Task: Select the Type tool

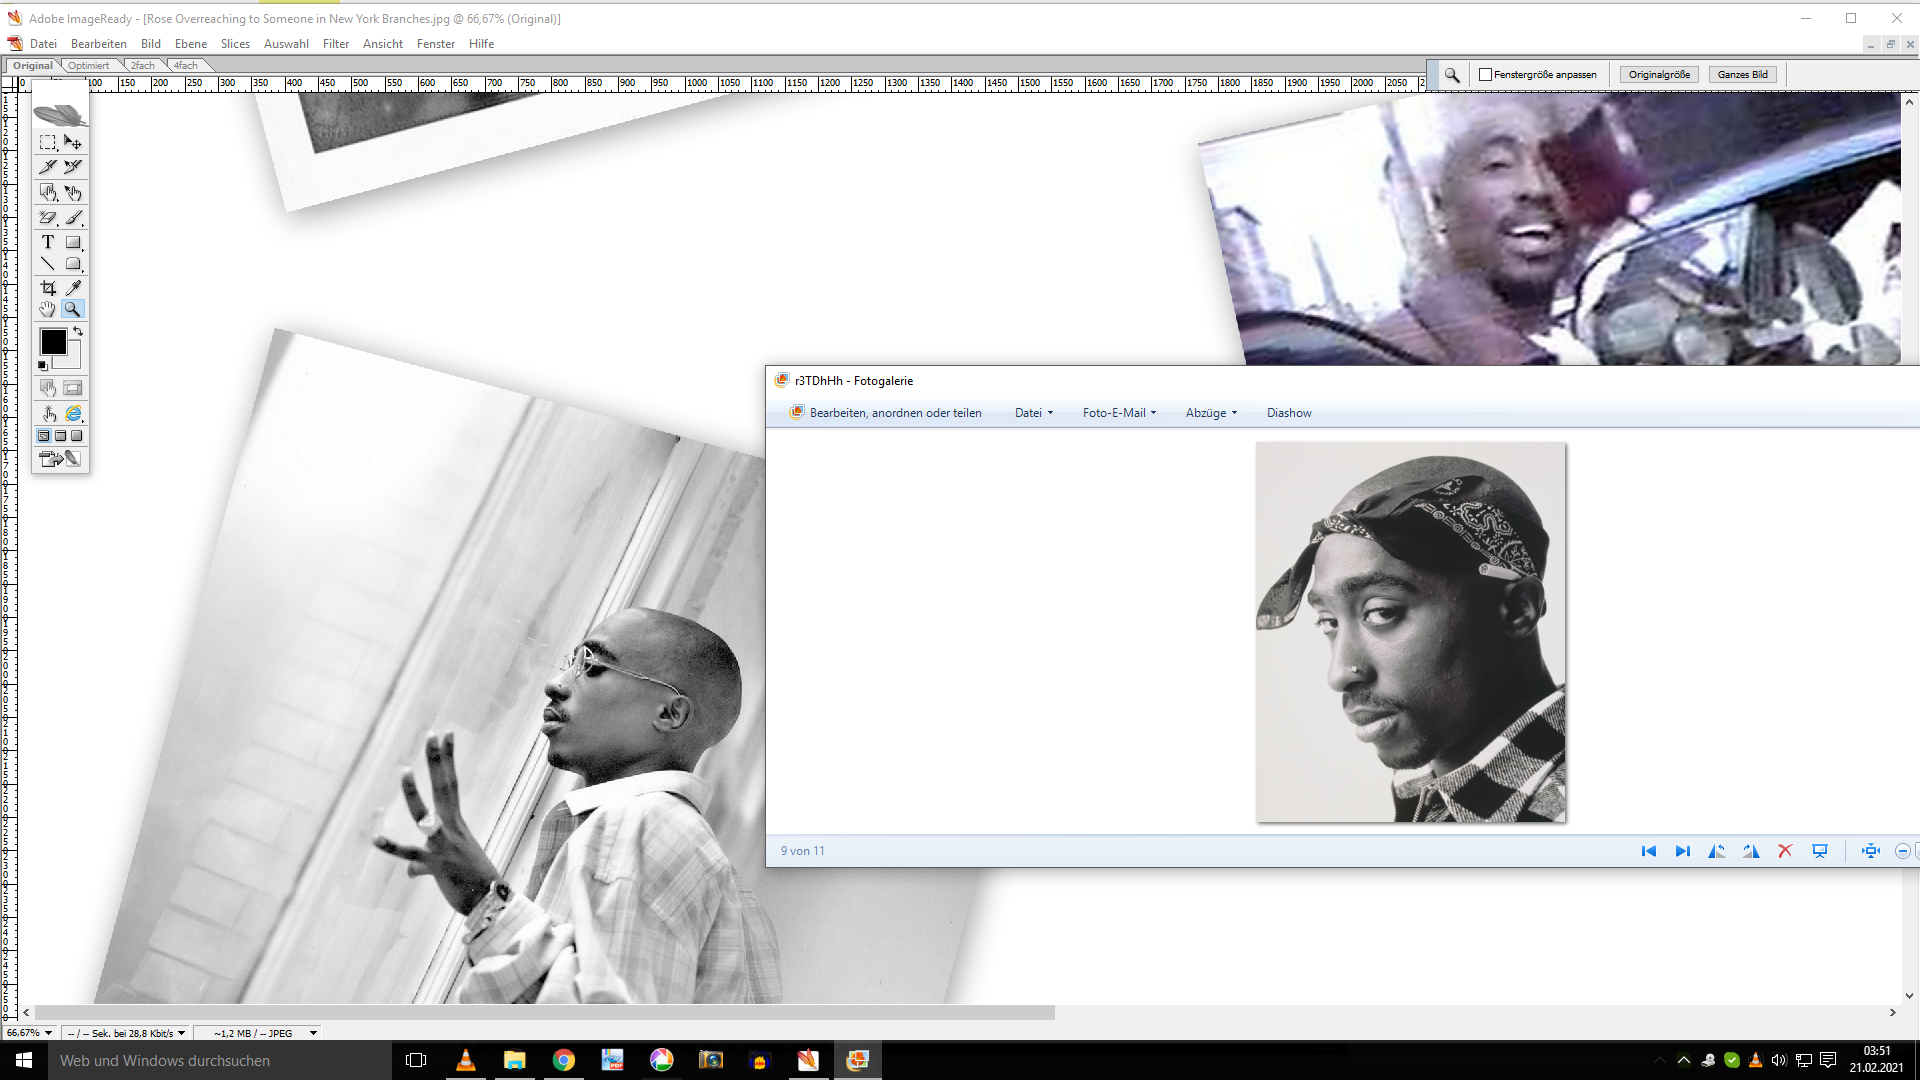Action: click(47, 242)
